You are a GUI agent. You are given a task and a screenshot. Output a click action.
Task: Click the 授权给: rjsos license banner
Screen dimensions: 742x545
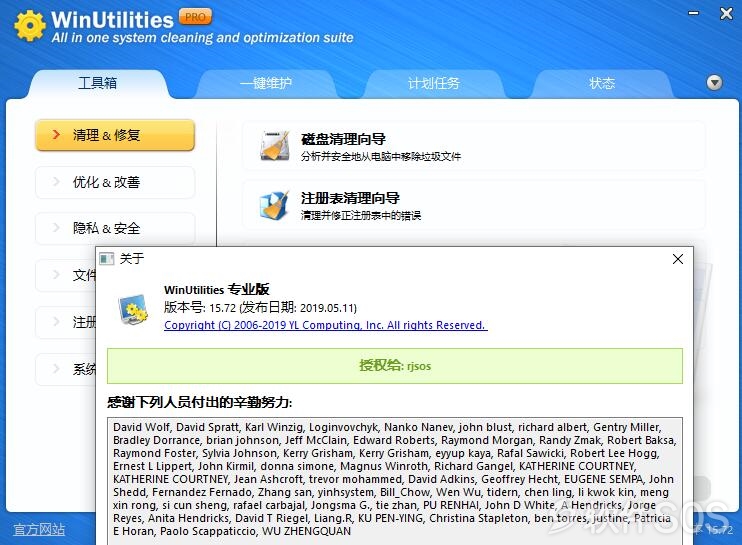(395, 366)
